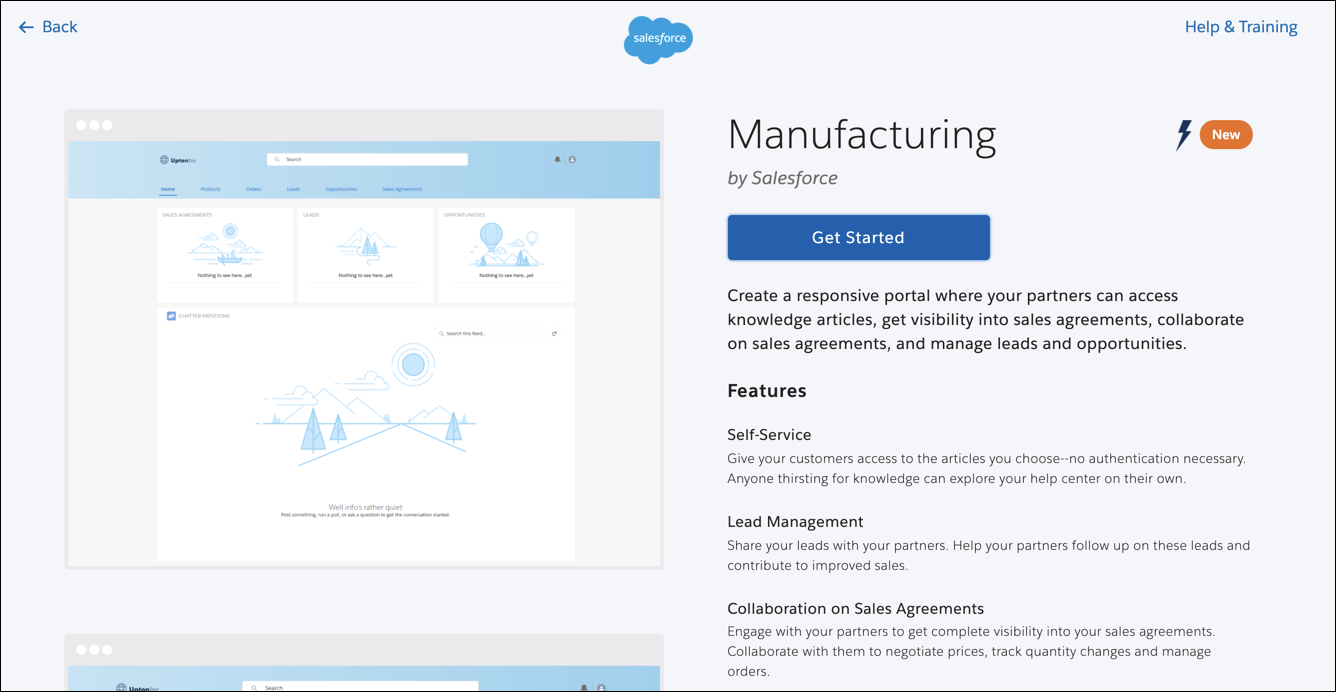Click the 'Create a responsive portal' description
The image size is (1336, 692).
click(x=986, y=320)
